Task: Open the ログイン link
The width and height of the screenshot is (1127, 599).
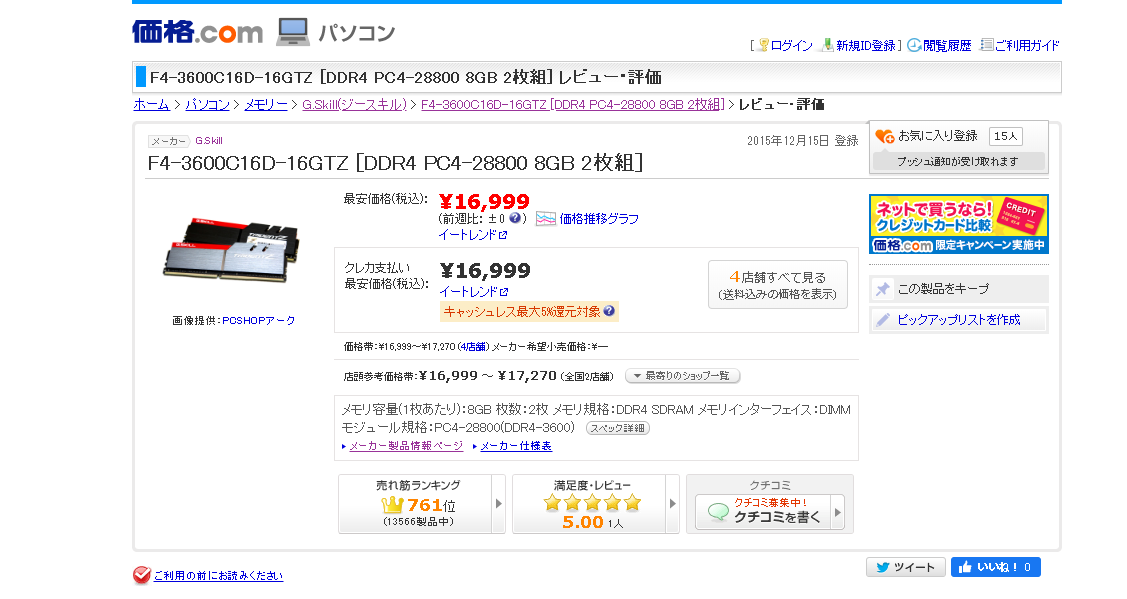Action: click(791, 45)
